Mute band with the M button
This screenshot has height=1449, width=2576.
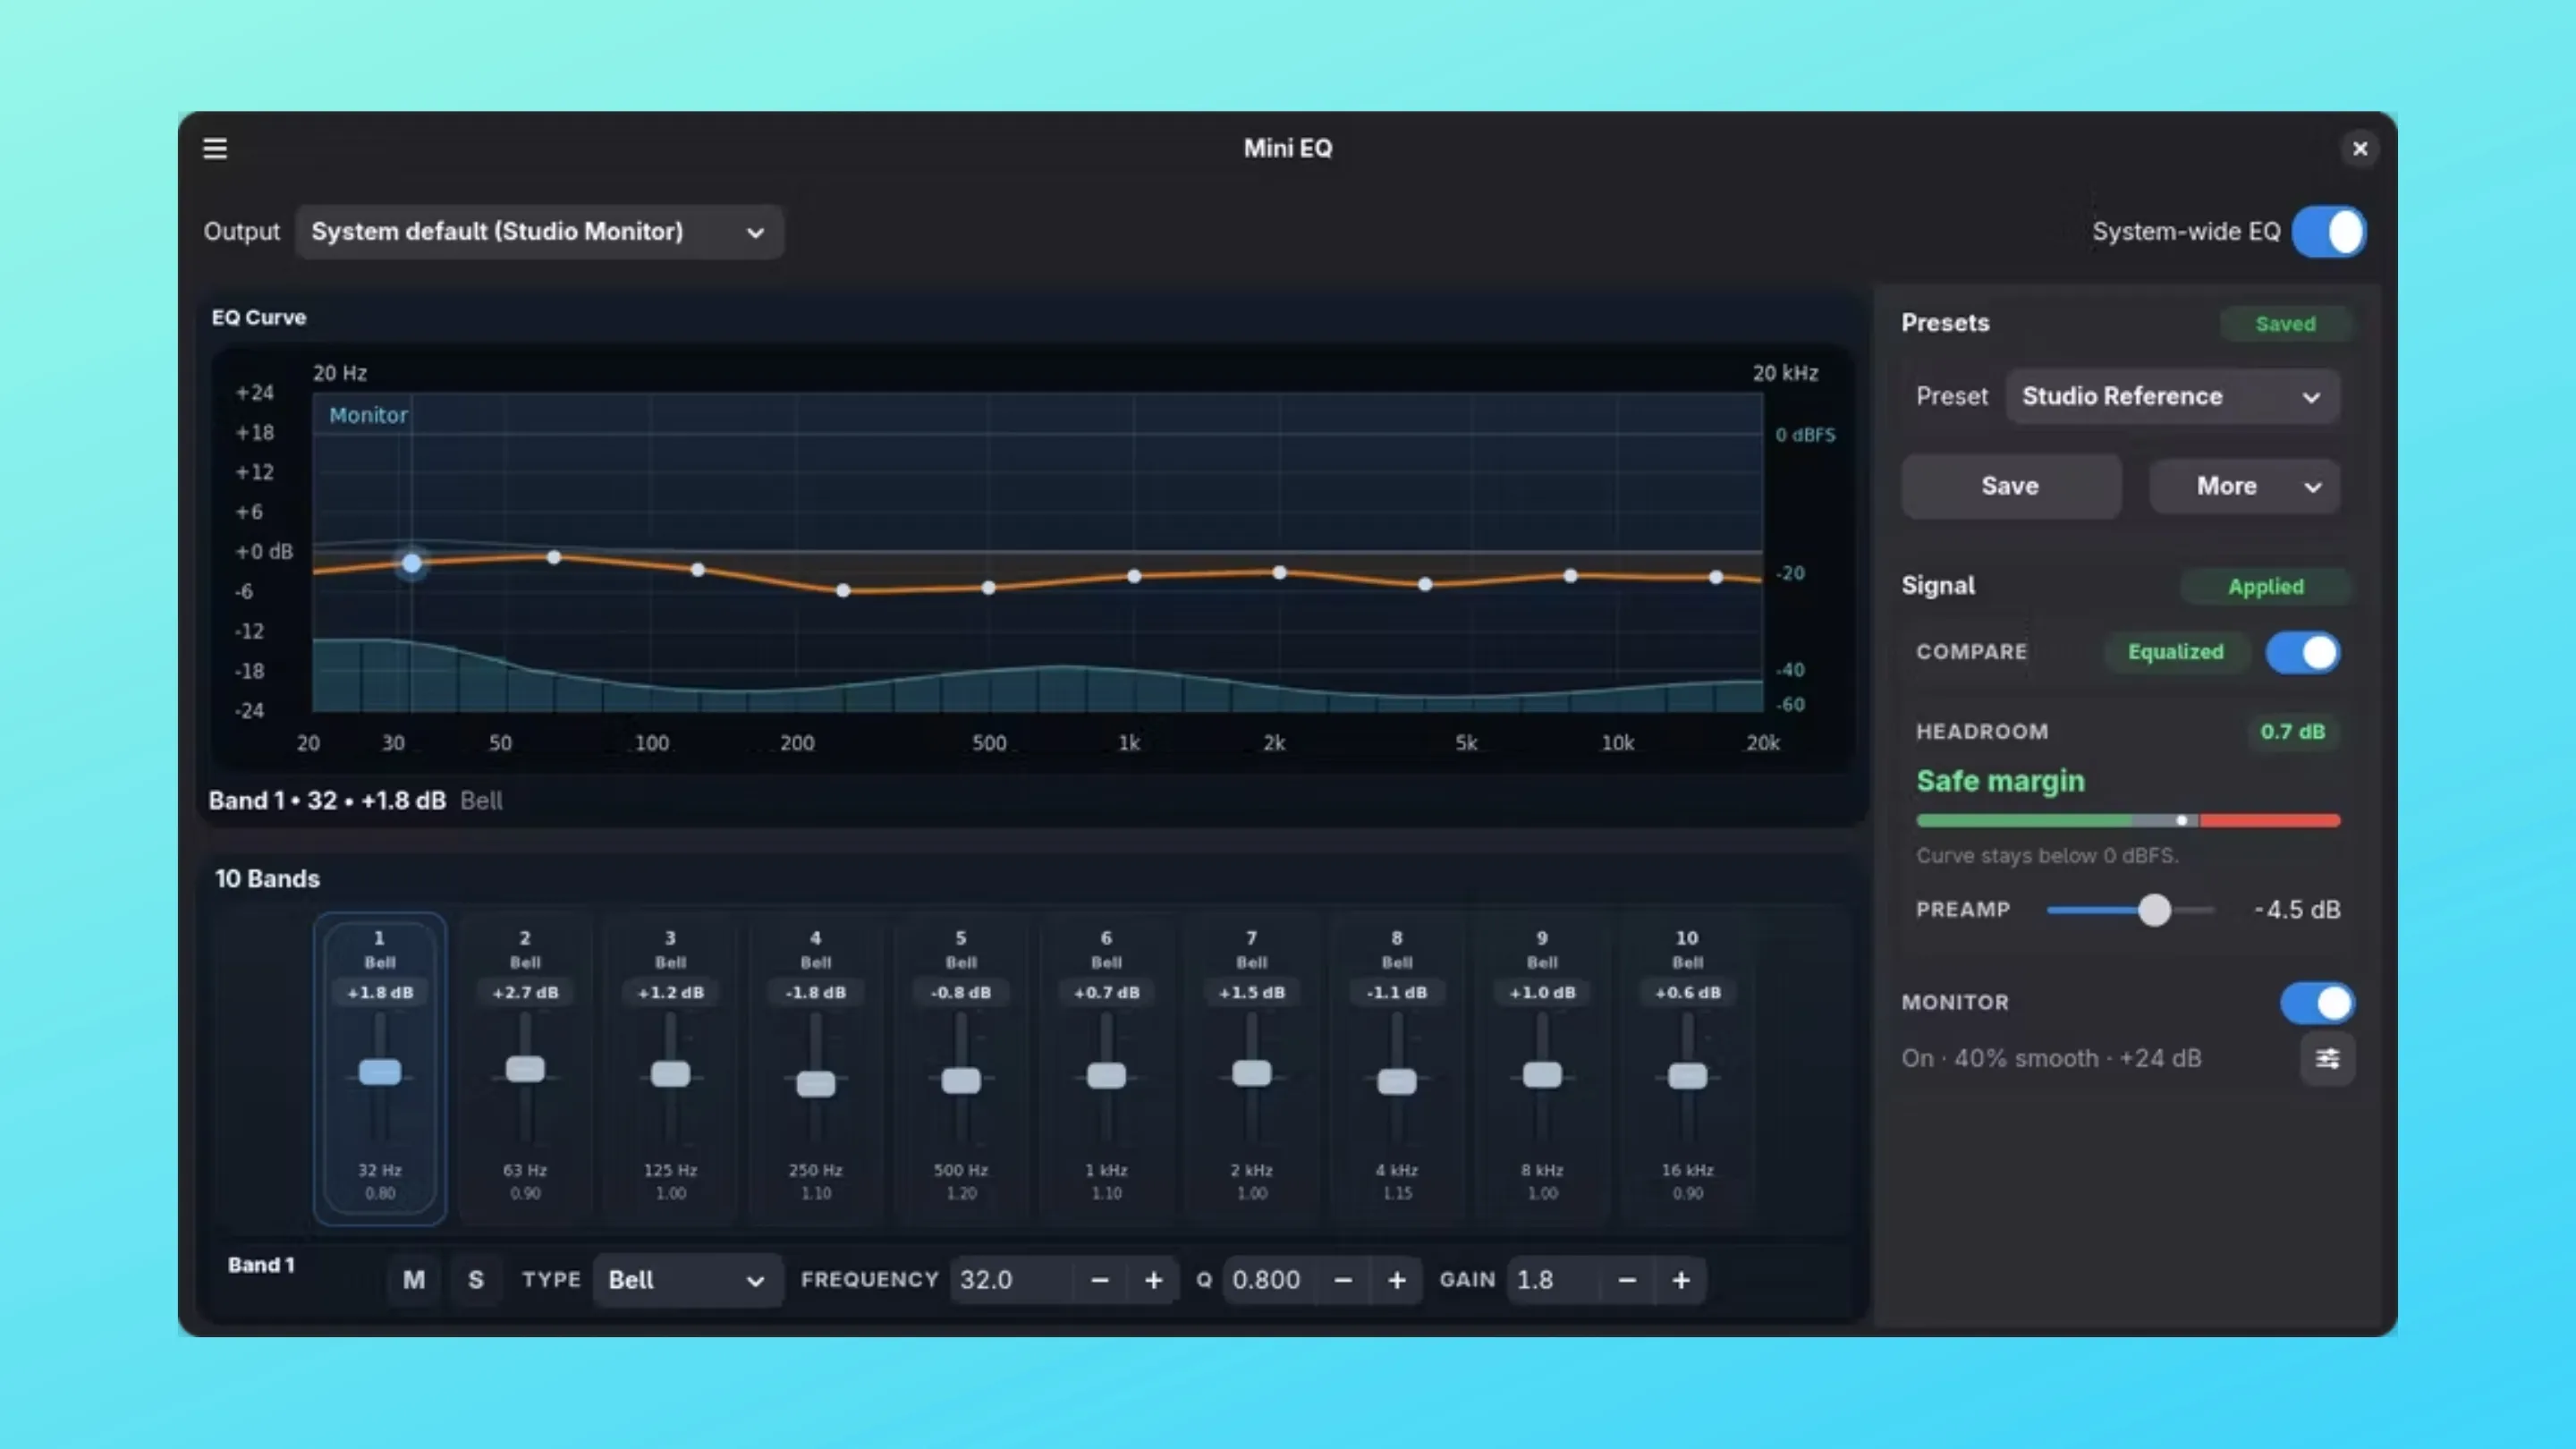tap(414, 1280)
